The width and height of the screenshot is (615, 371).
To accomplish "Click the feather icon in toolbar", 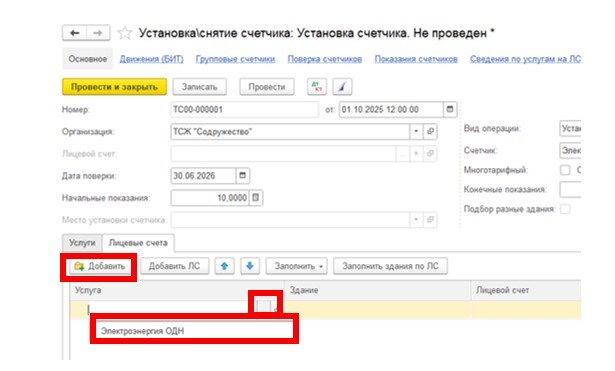I will tap(342, 87).
